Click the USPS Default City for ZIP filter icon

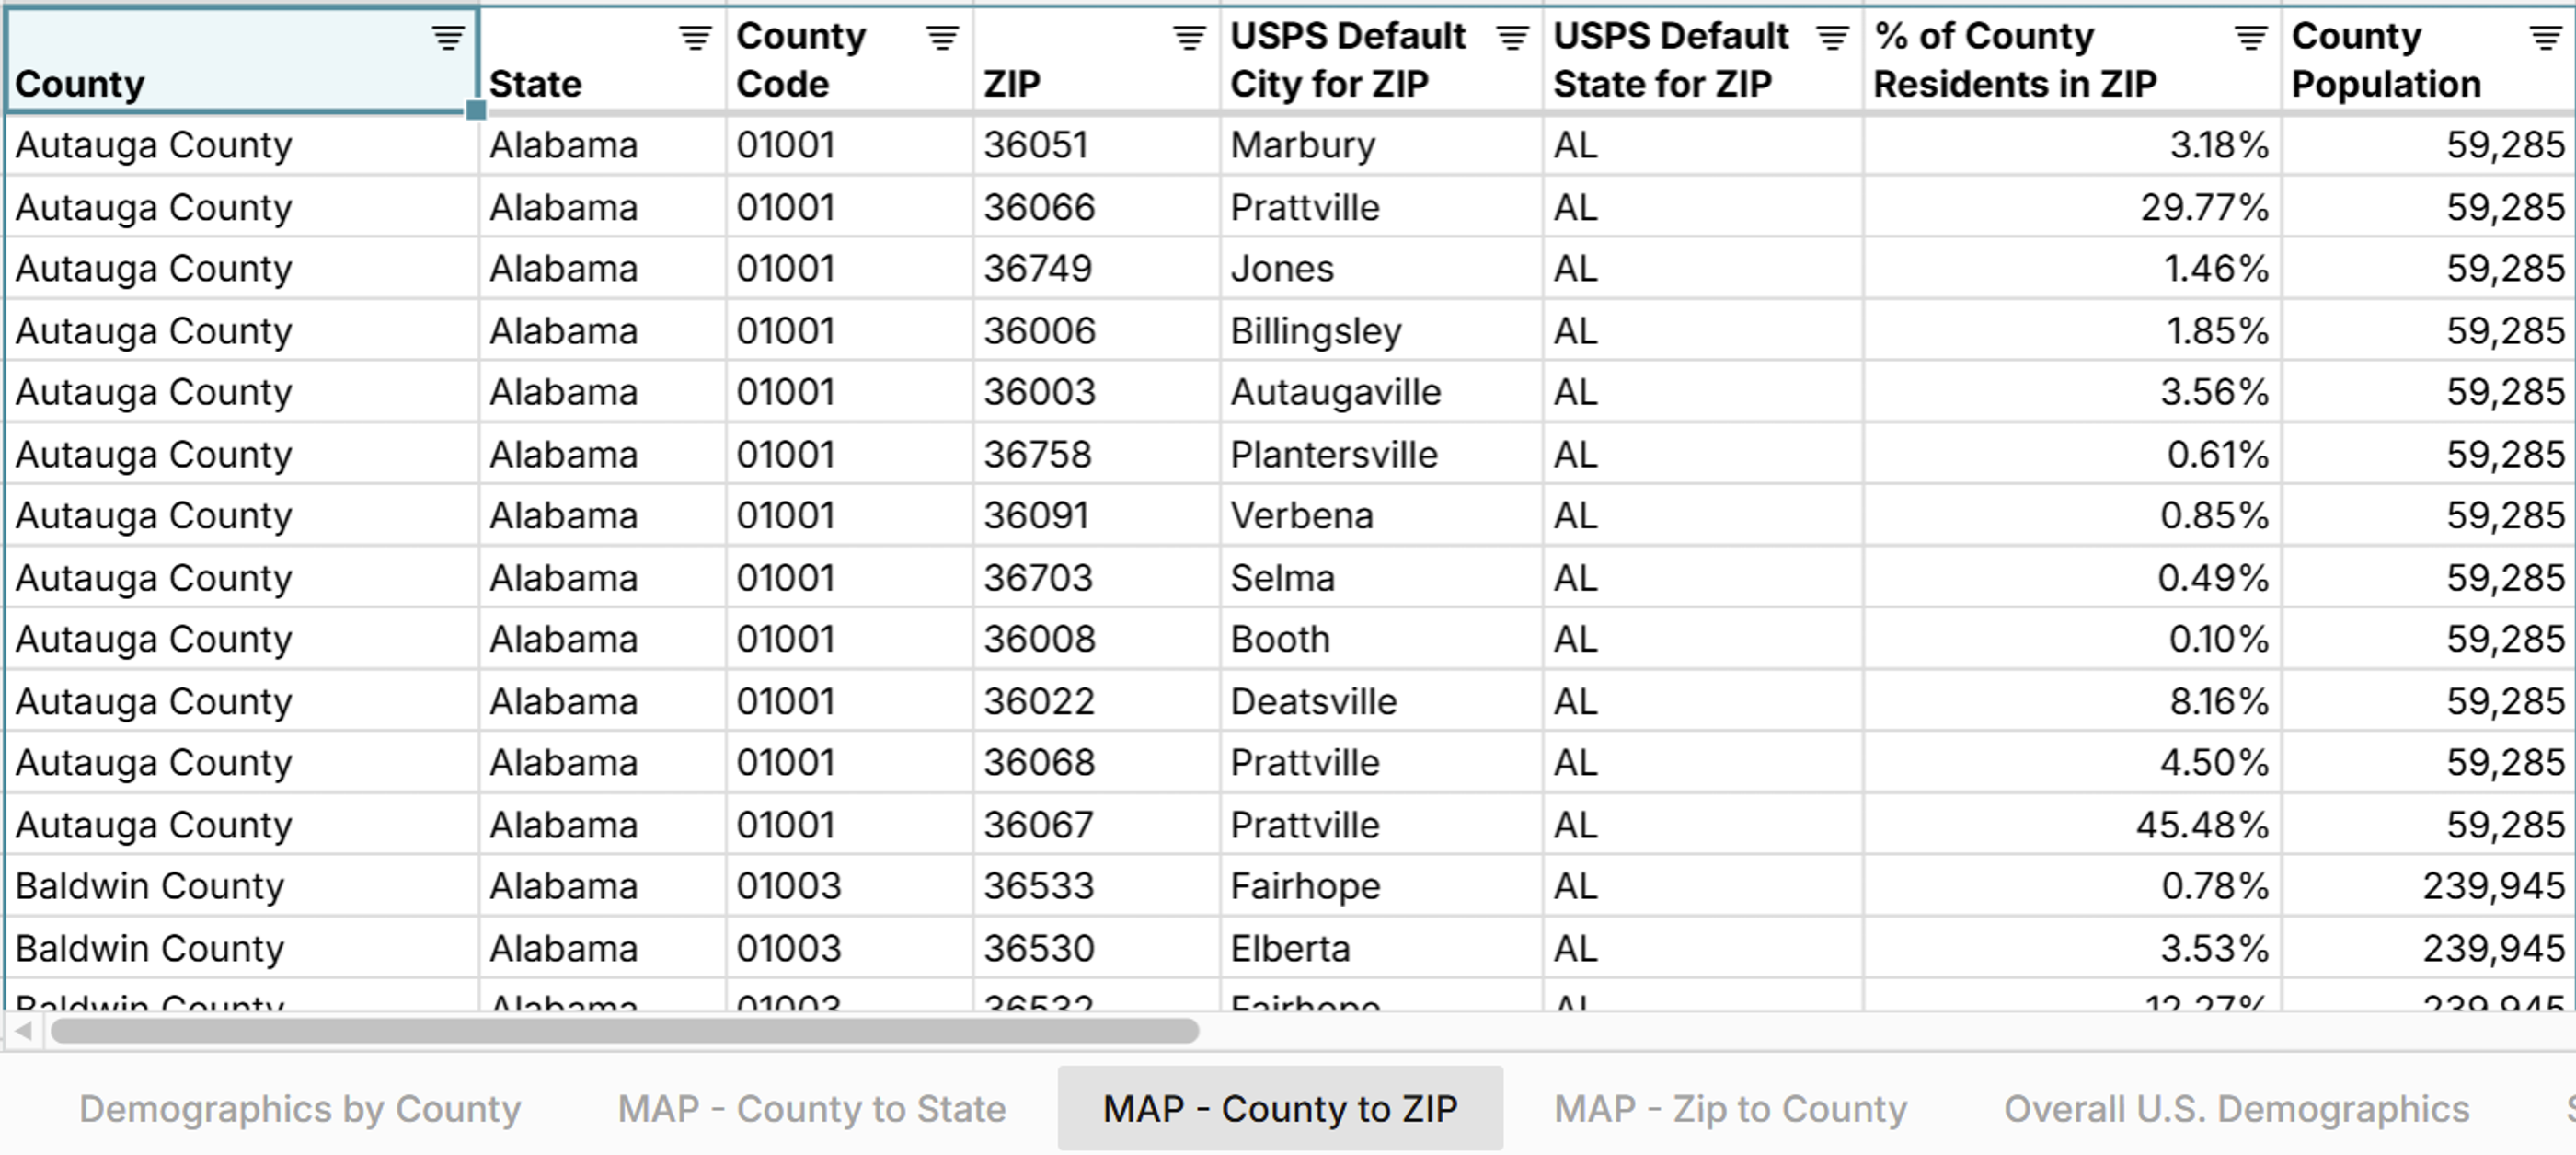[x=1512, y=36]
